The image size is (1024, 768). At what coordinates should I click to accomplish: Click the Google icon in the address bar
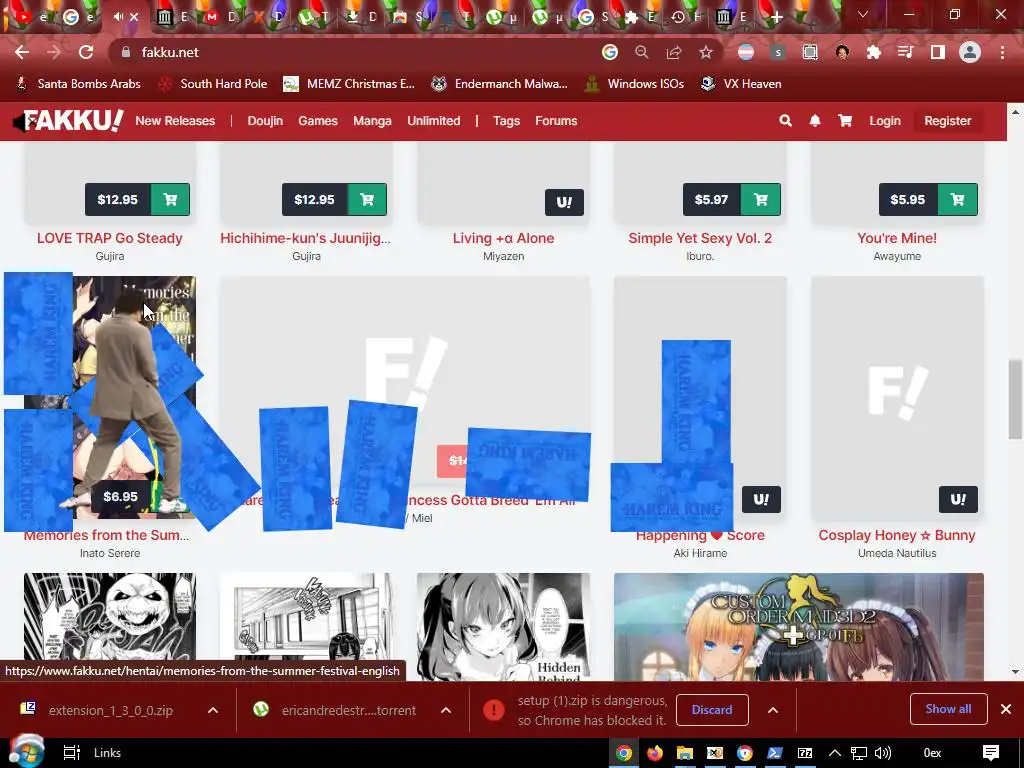click(x=609, y=52)
